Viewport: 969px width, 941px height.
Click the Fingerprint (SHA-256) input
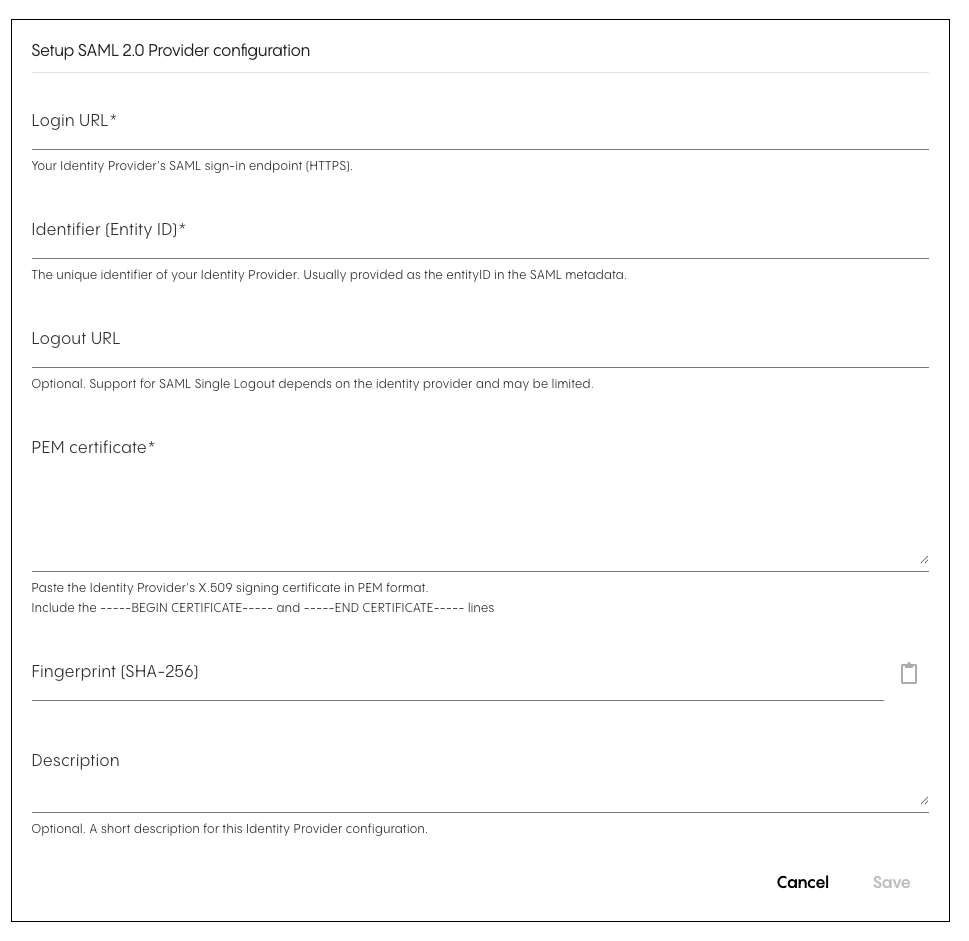tap(457, 673)
